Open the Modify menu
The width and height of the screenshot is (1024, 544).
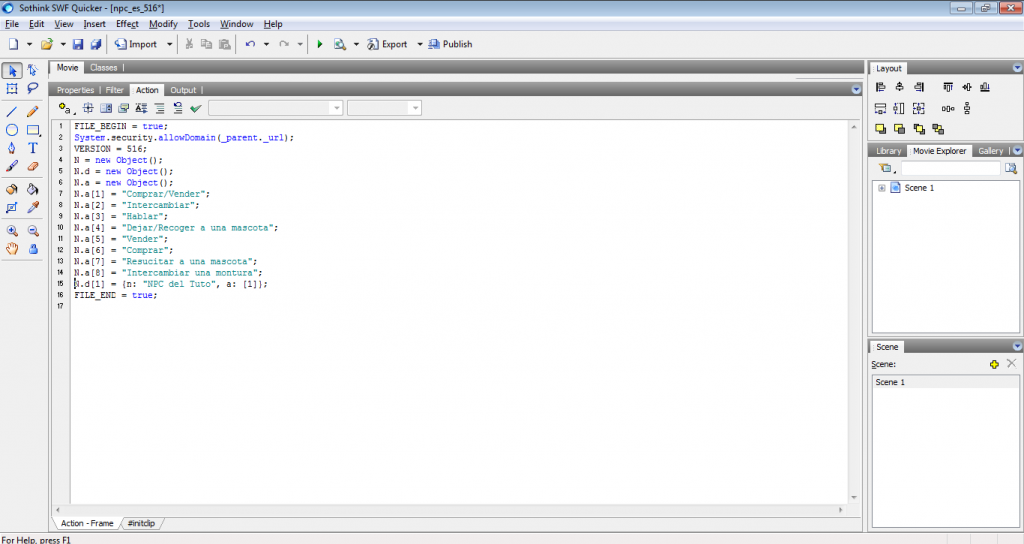[163, 24]
